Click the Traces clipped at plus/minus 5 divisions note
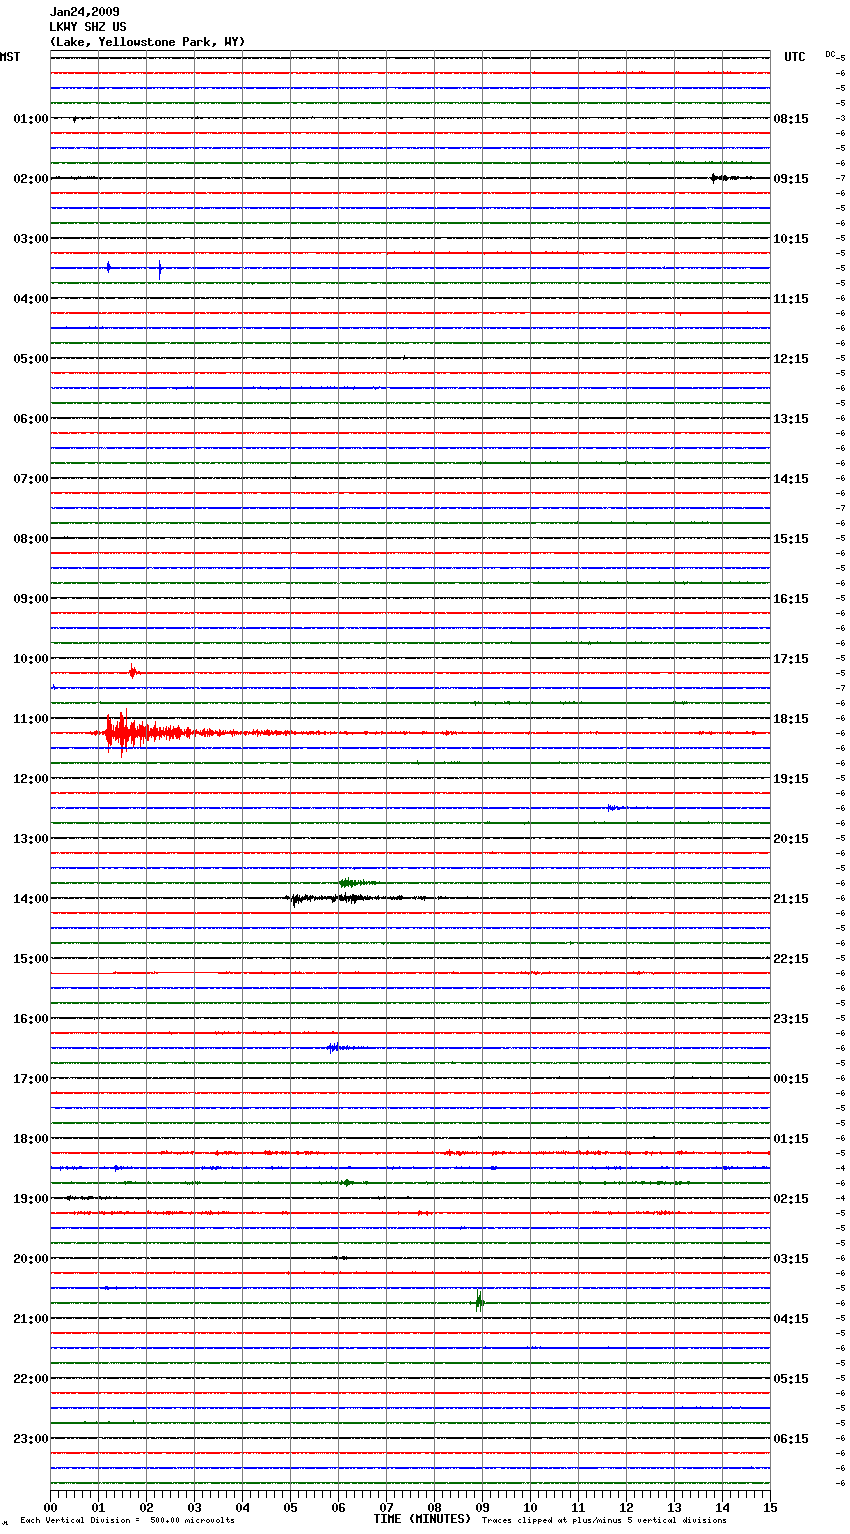Image resolution: width=850 pixels, height=1534 pixels. pos(604,1521)
